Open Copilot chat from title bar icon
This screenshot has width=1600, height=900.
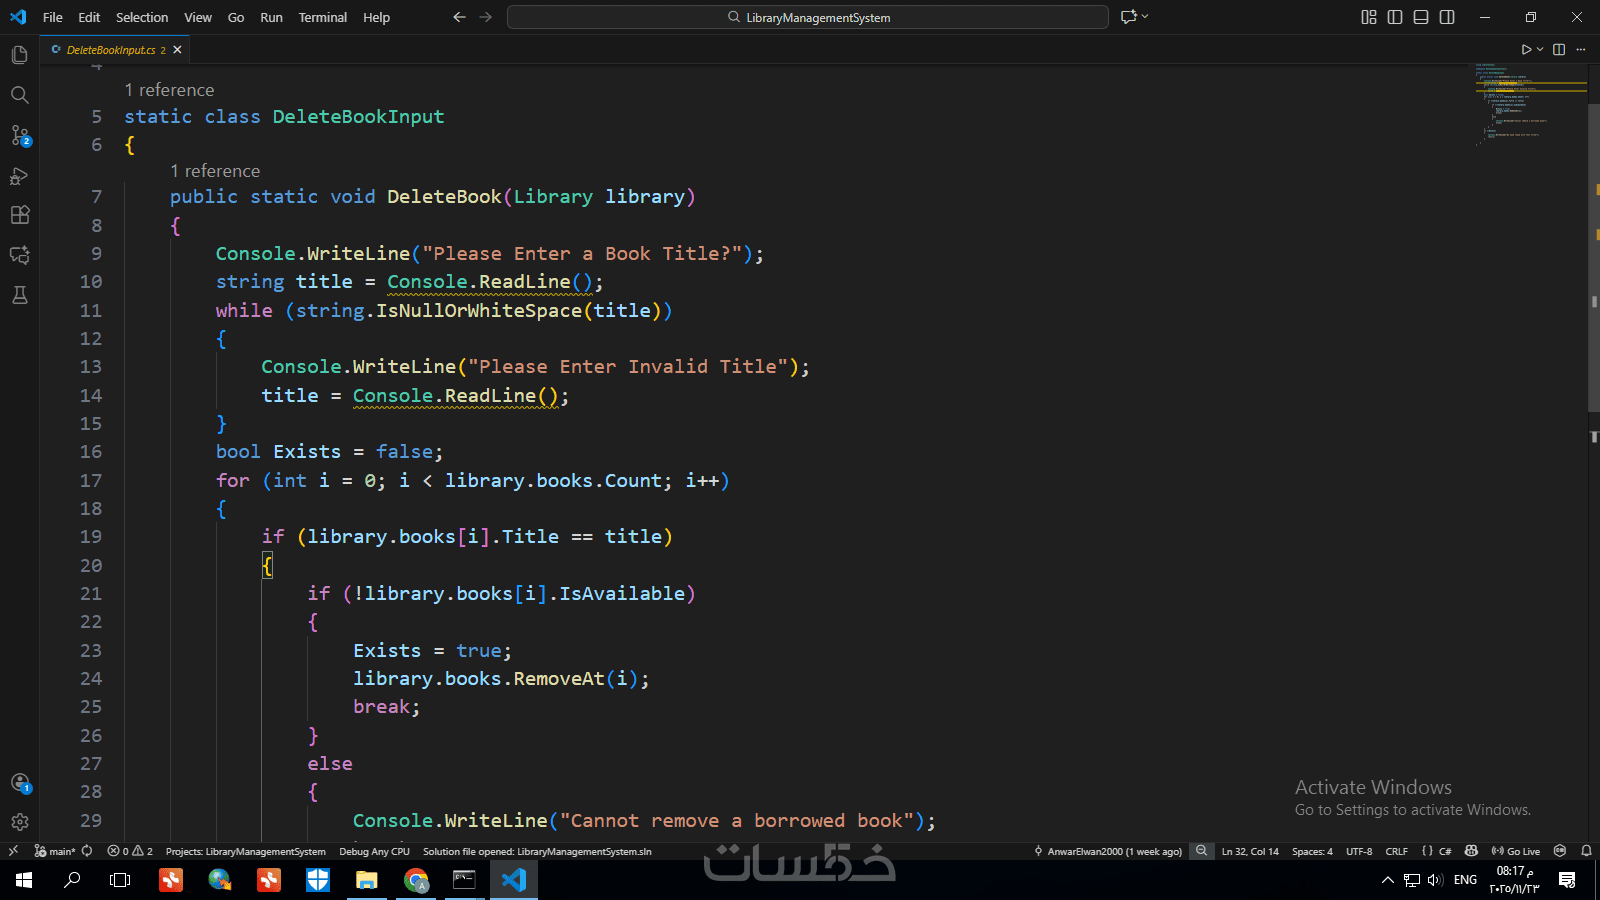coord(1129,17)
